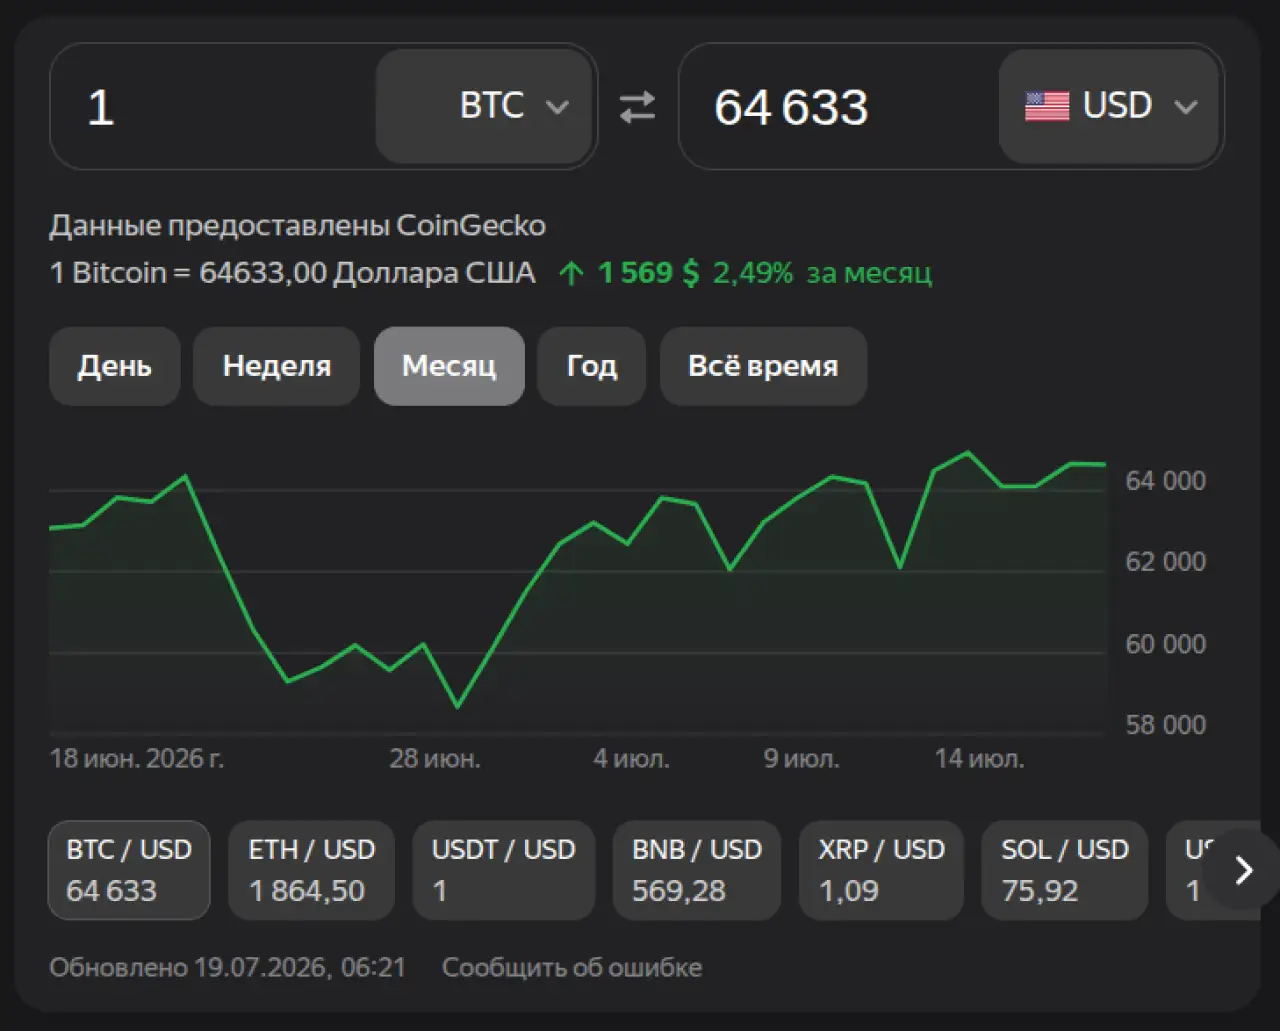Click the chart's lowest point near 28 июн.

pyautogui.click(x=458, y=706)
